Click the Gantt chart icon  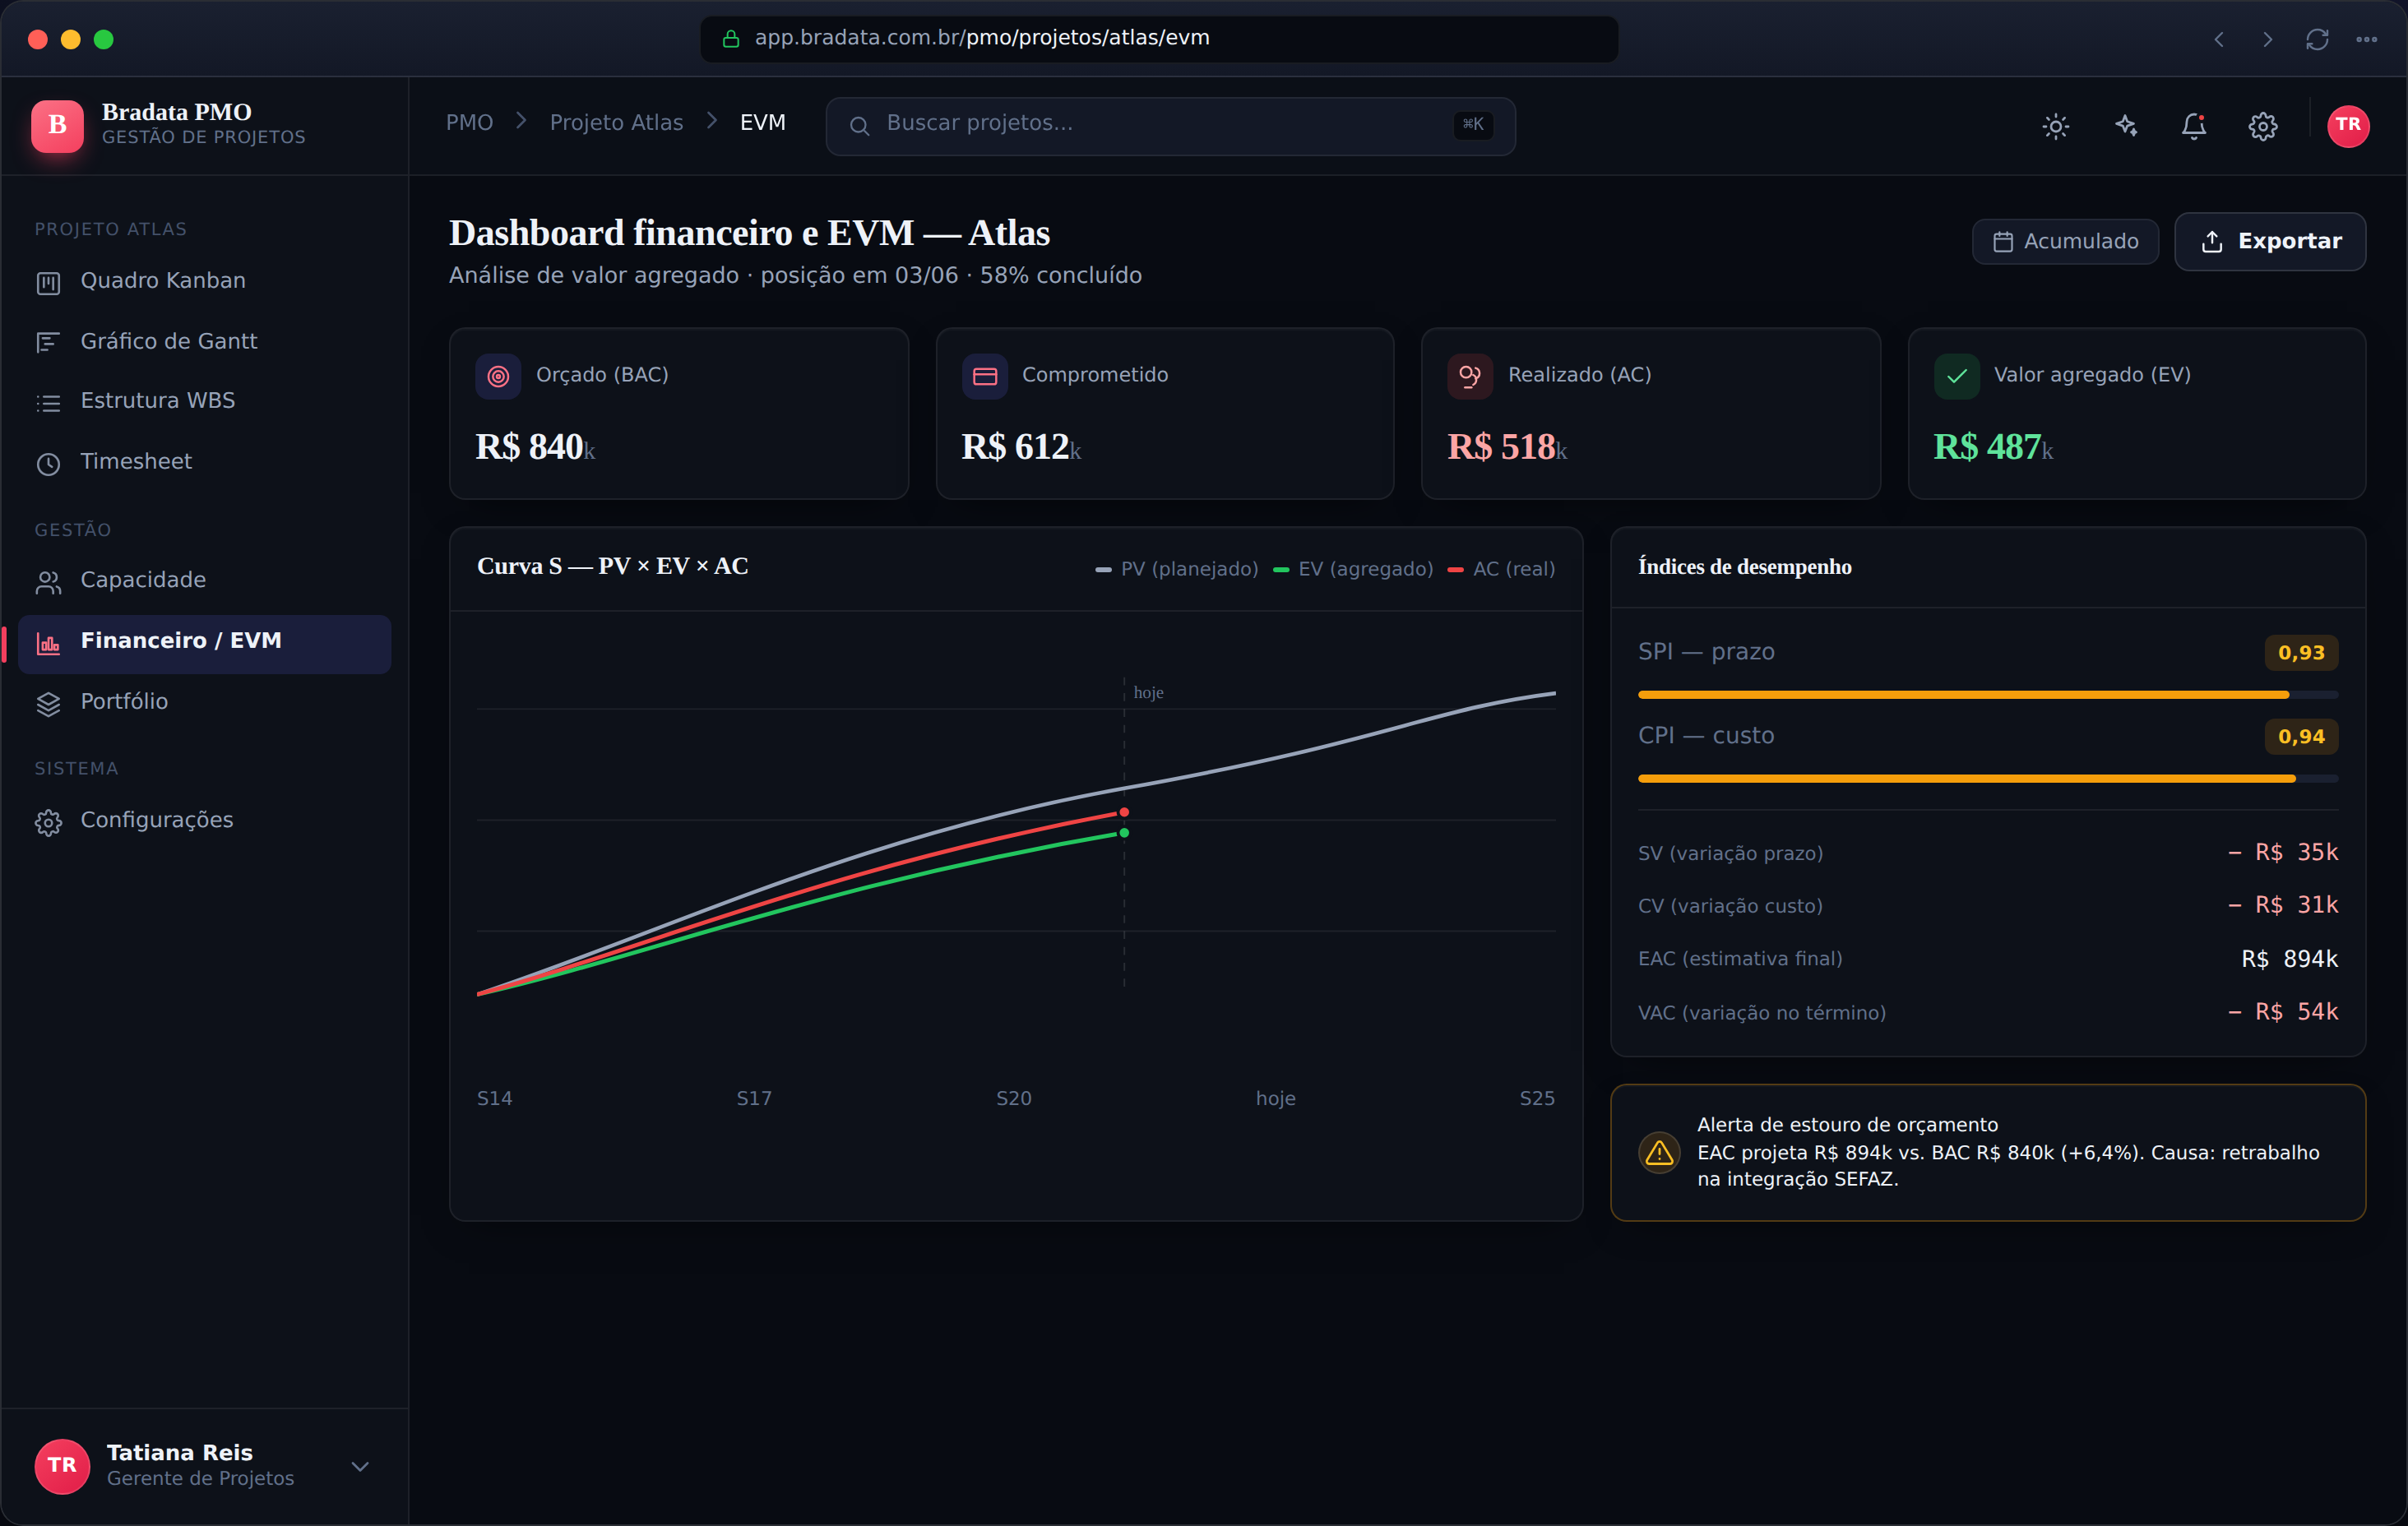click(x=48, y=343)
